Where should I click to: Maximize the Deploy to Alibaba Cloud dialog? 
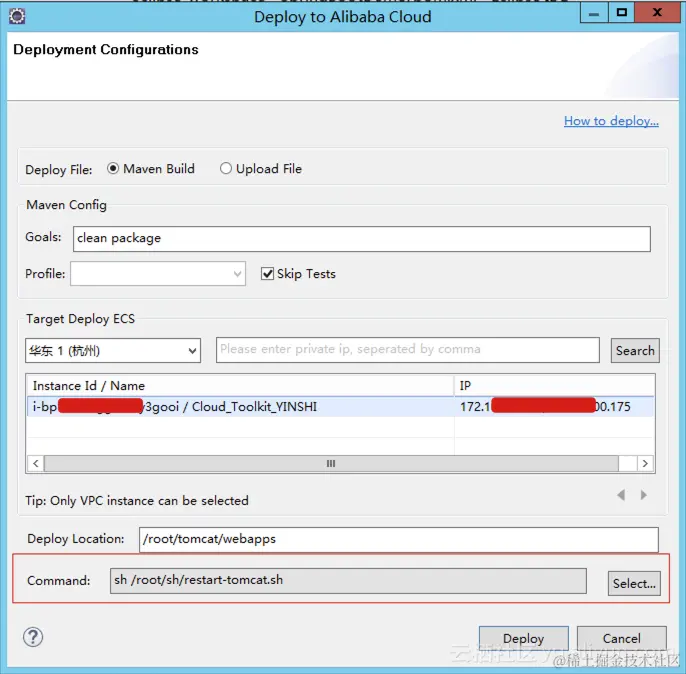tap(621, 13)
